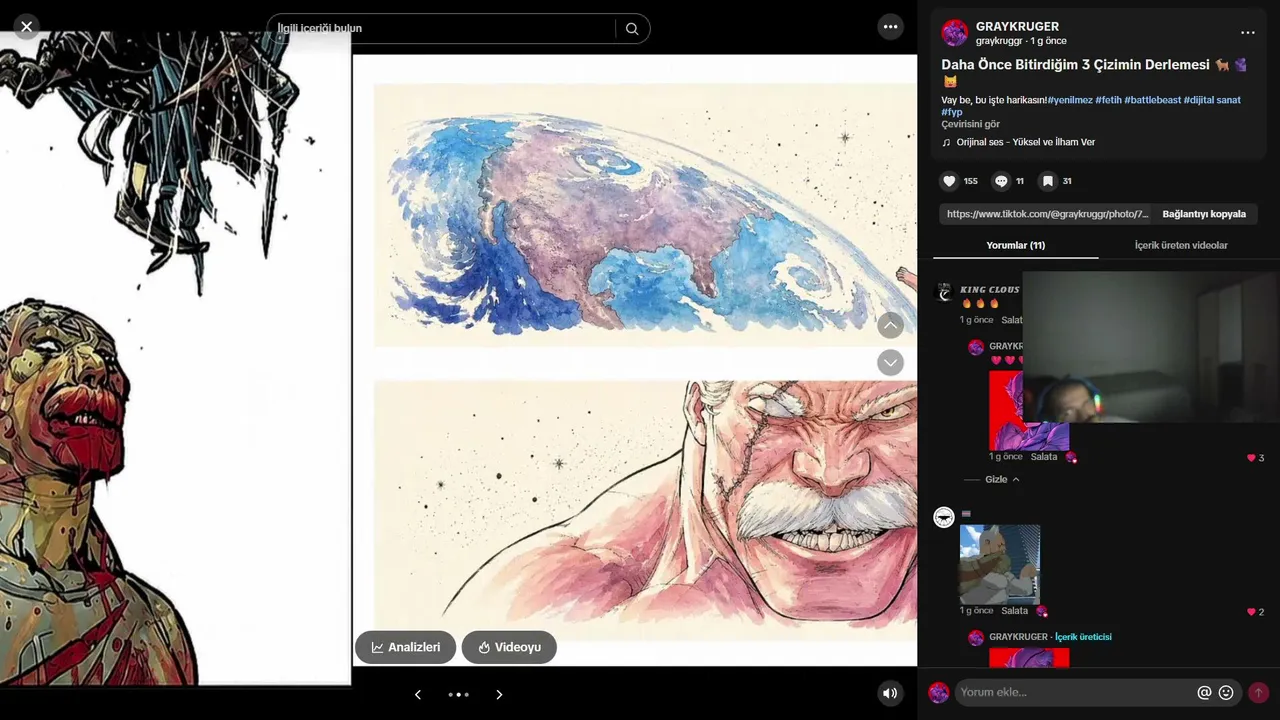Send the comment with the arrow button
Viewport: 1280px width, 720px height.
(x=1258, y=692)
